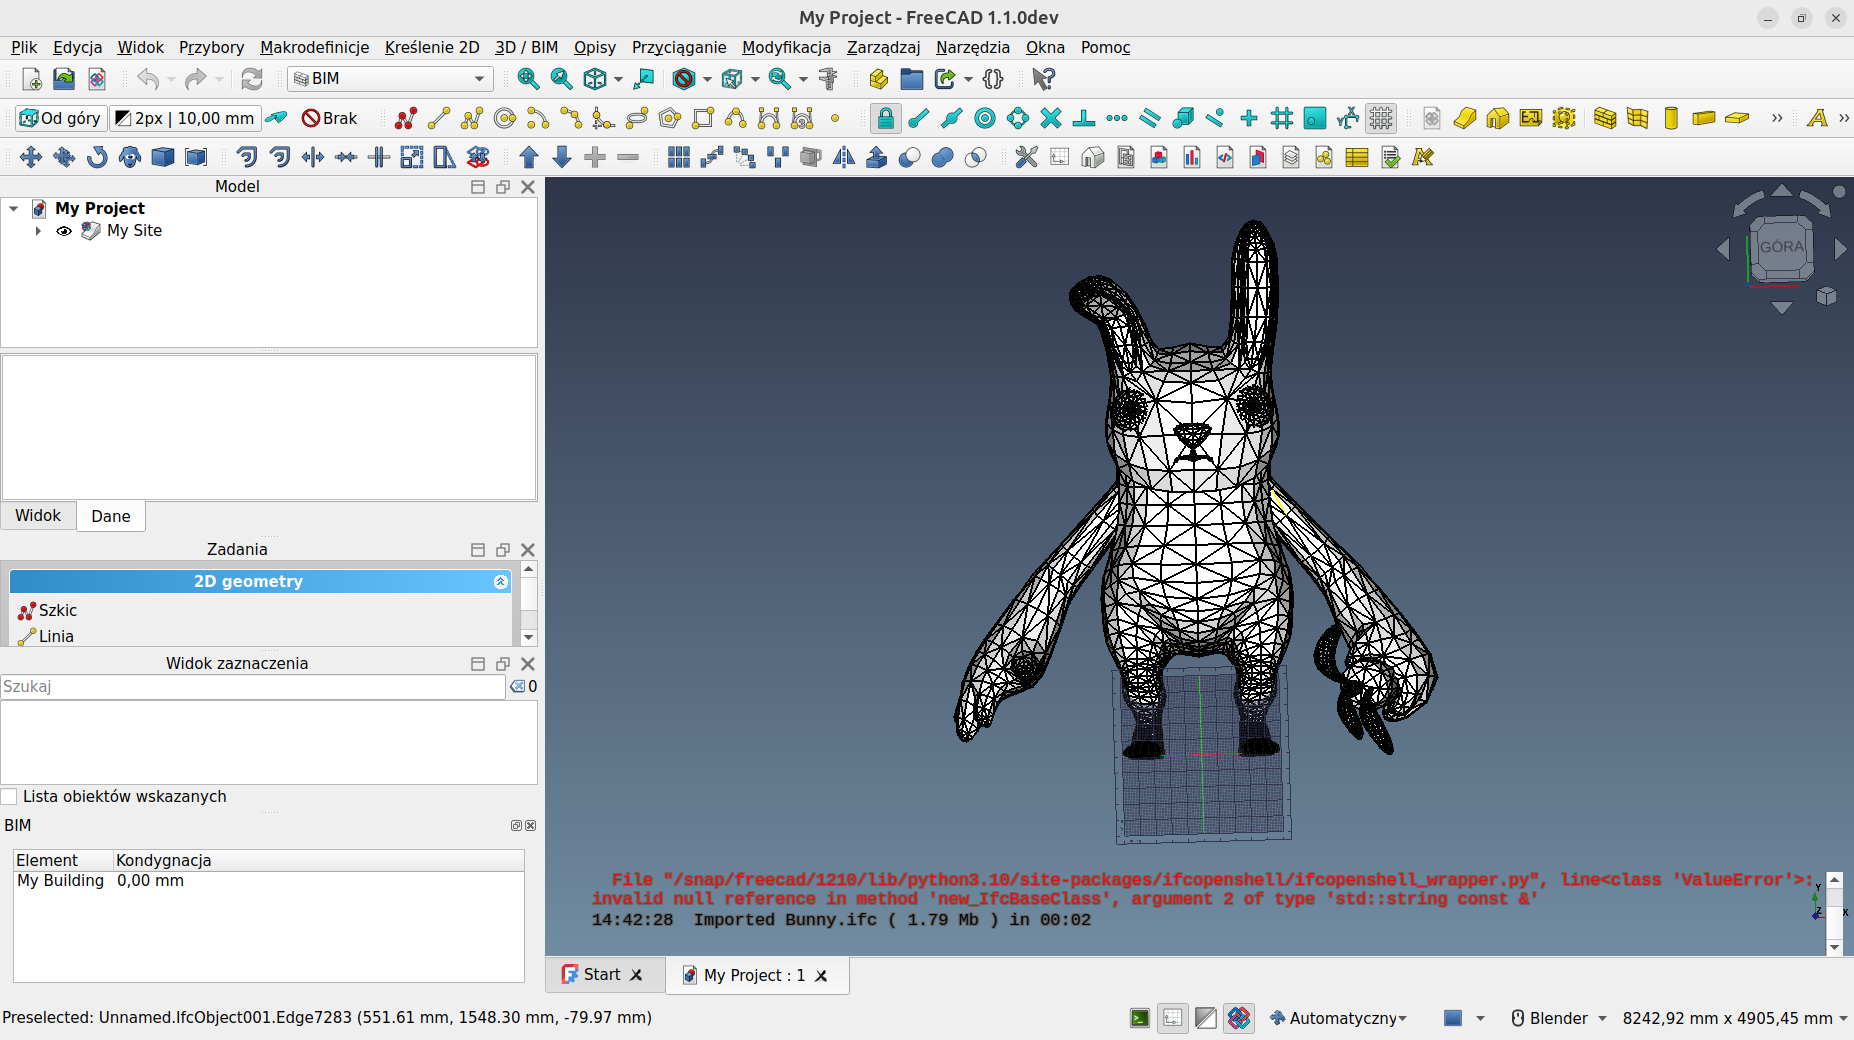Select the Point drawing tool
The height and width of the screenshot is (1040, 1854).
[x=835, y=118]
